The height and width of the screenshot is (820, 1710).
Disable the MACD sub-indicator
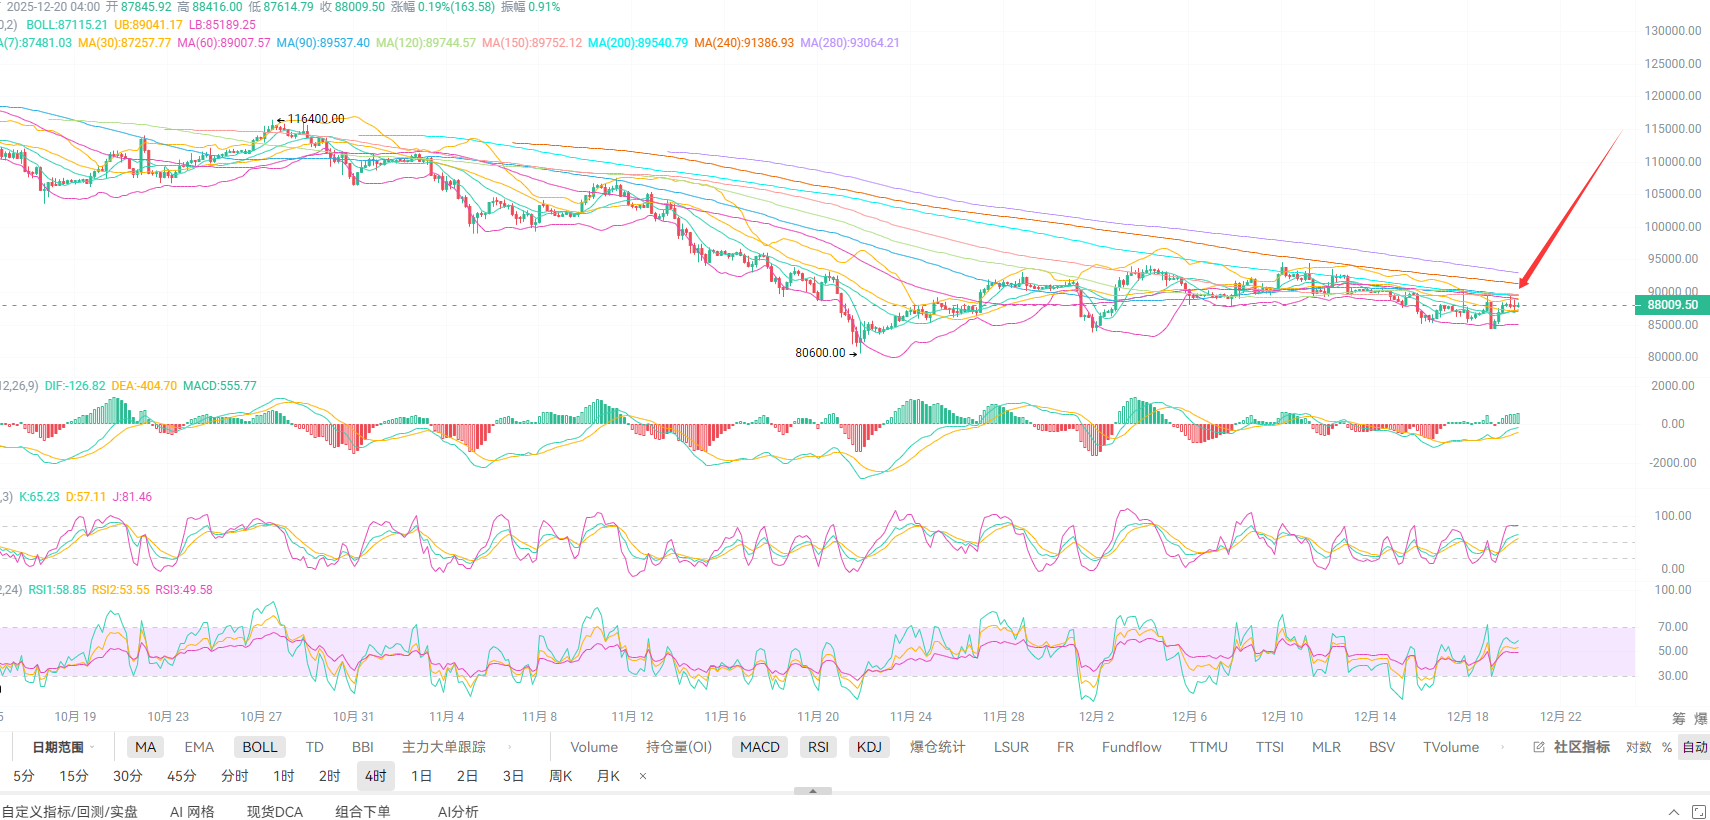[x=759, y=747]
